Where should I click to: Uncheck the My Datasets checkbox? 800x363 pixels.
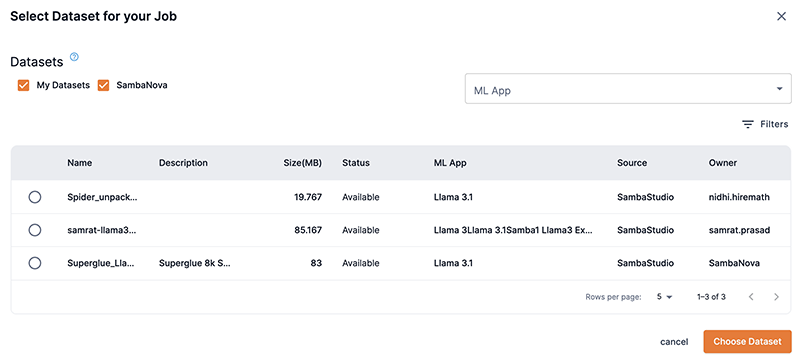point(23,85)
